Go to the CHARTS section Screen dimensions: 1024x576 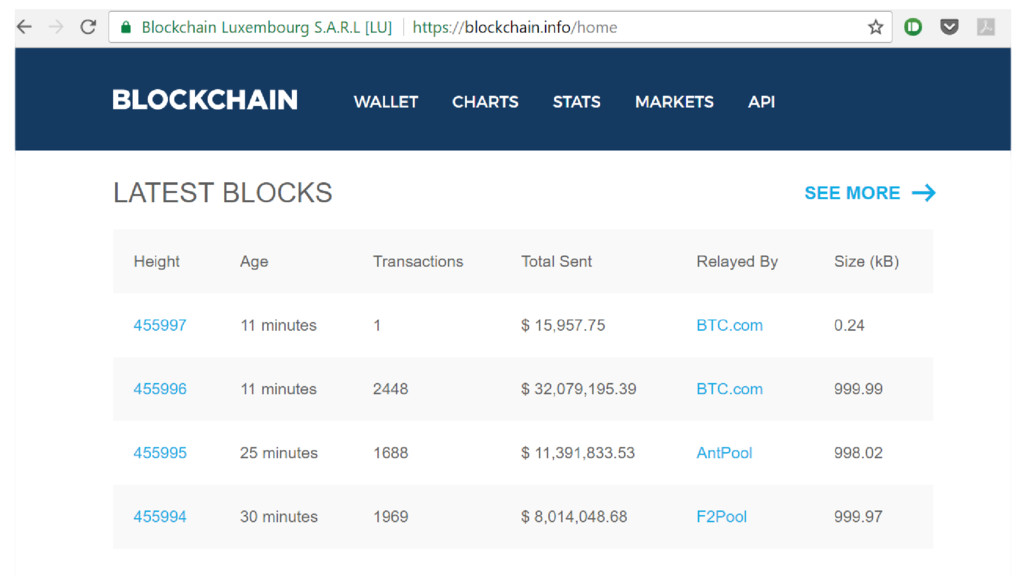tap(485, 102)
